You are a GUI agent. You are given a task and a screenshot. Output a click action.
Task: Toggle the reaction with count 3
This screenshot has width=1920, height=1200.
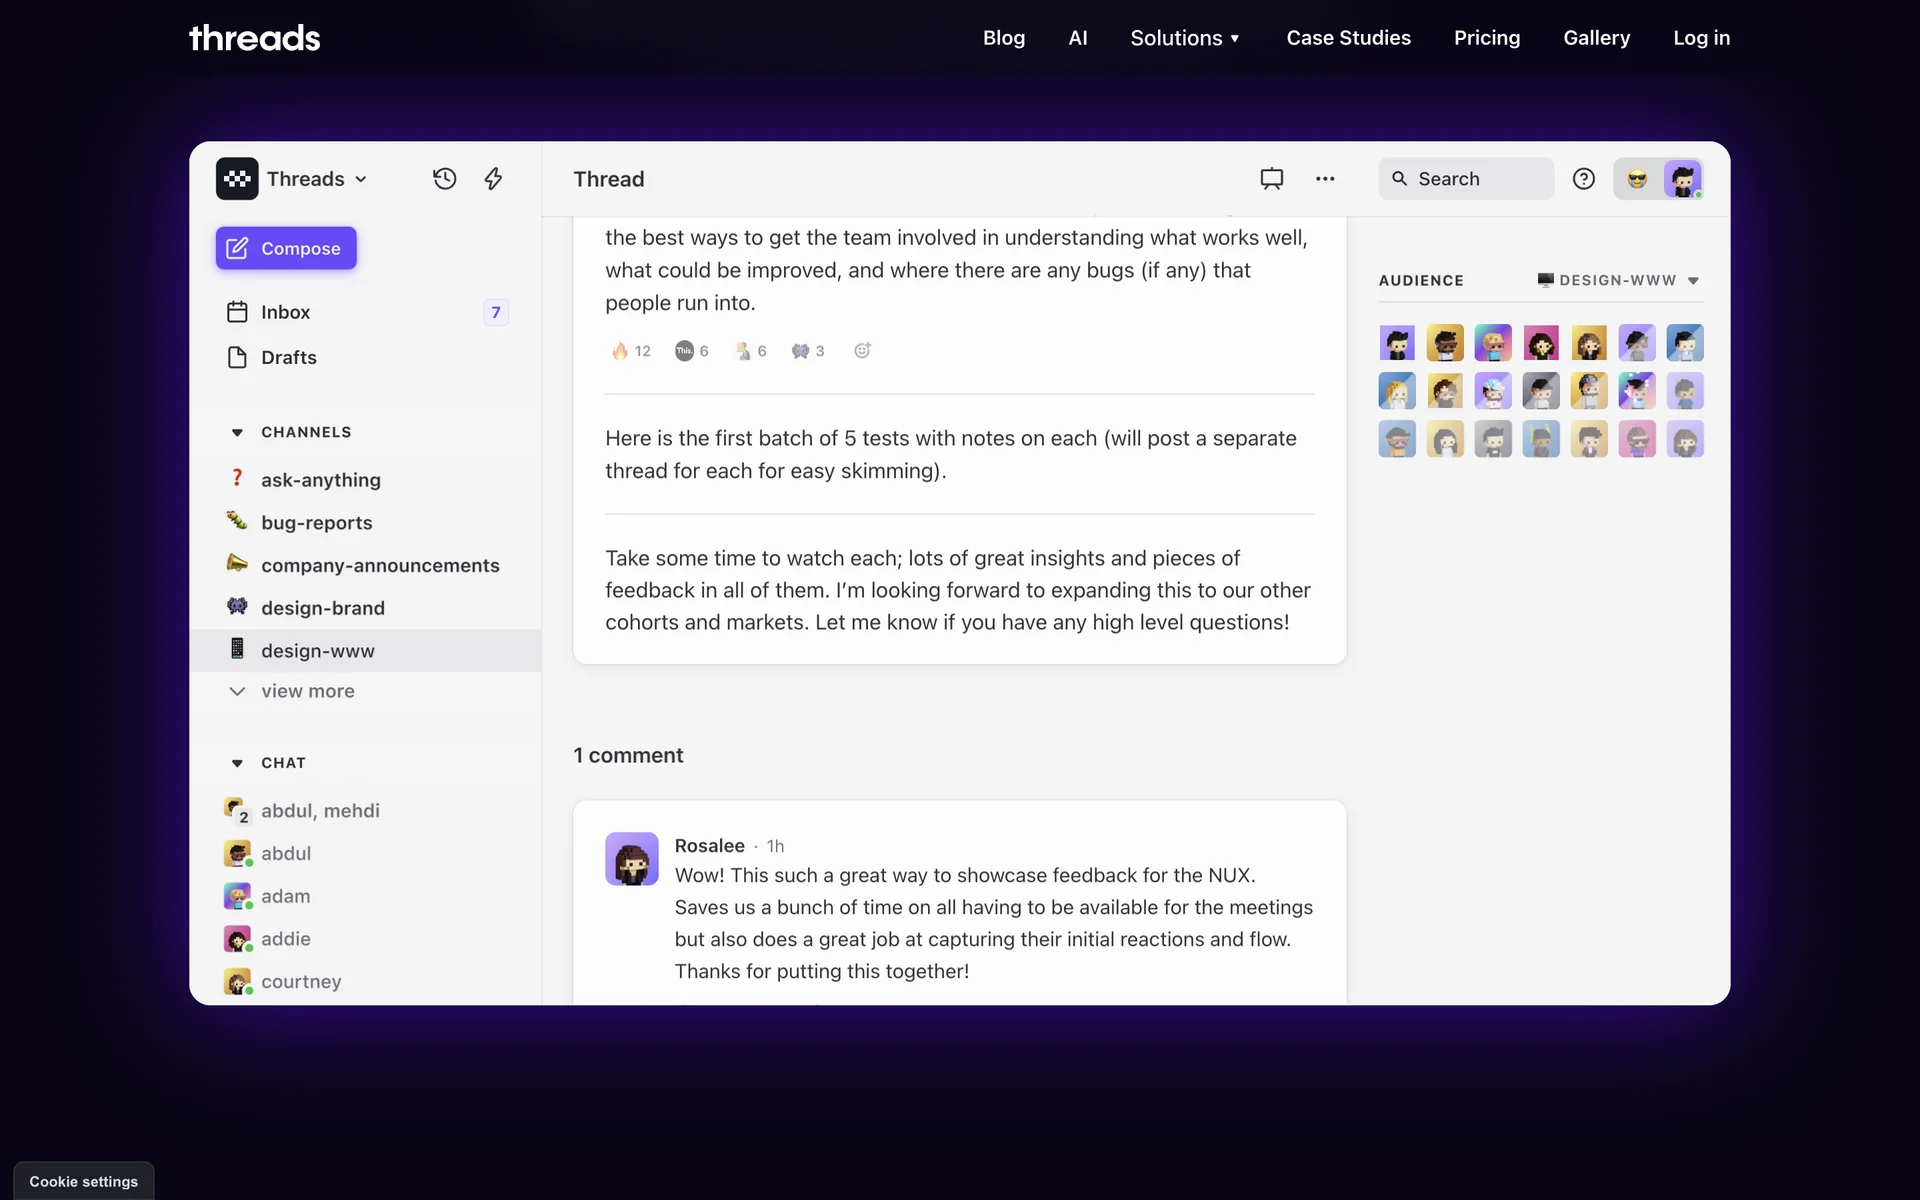(x=808, y=351)
